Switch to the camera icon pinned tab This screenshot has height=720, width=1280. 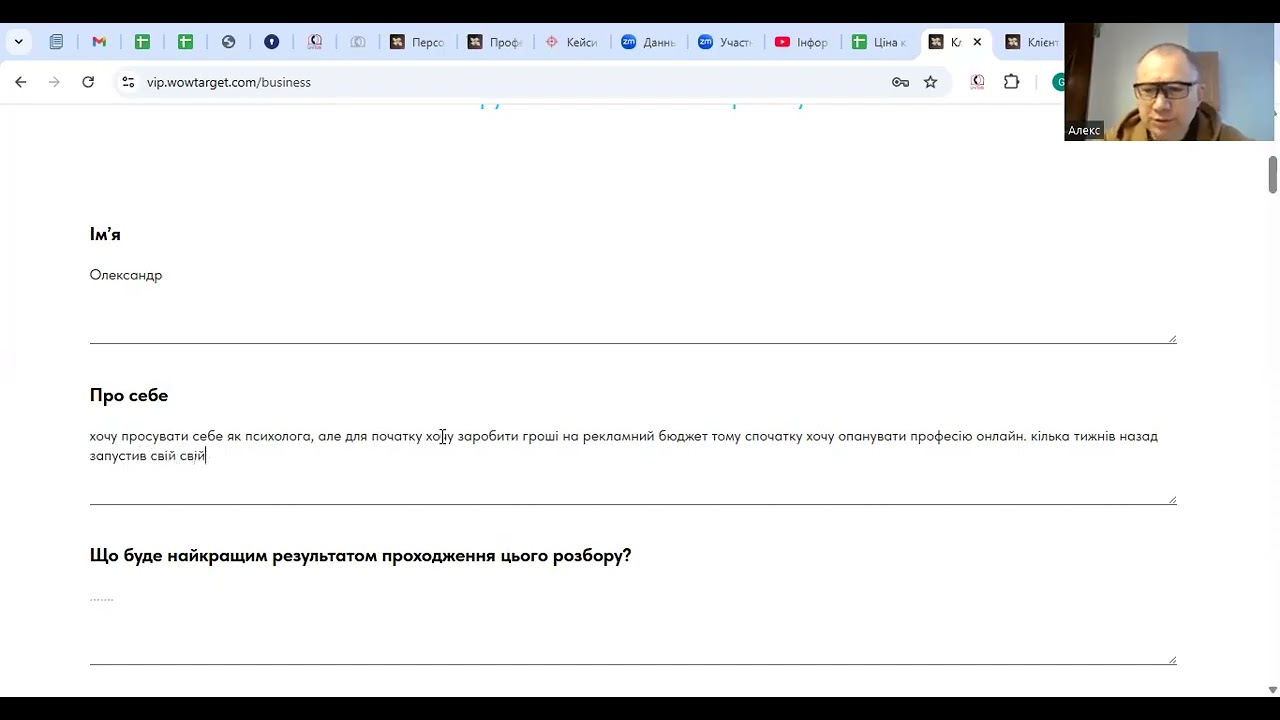pos(358,42)
